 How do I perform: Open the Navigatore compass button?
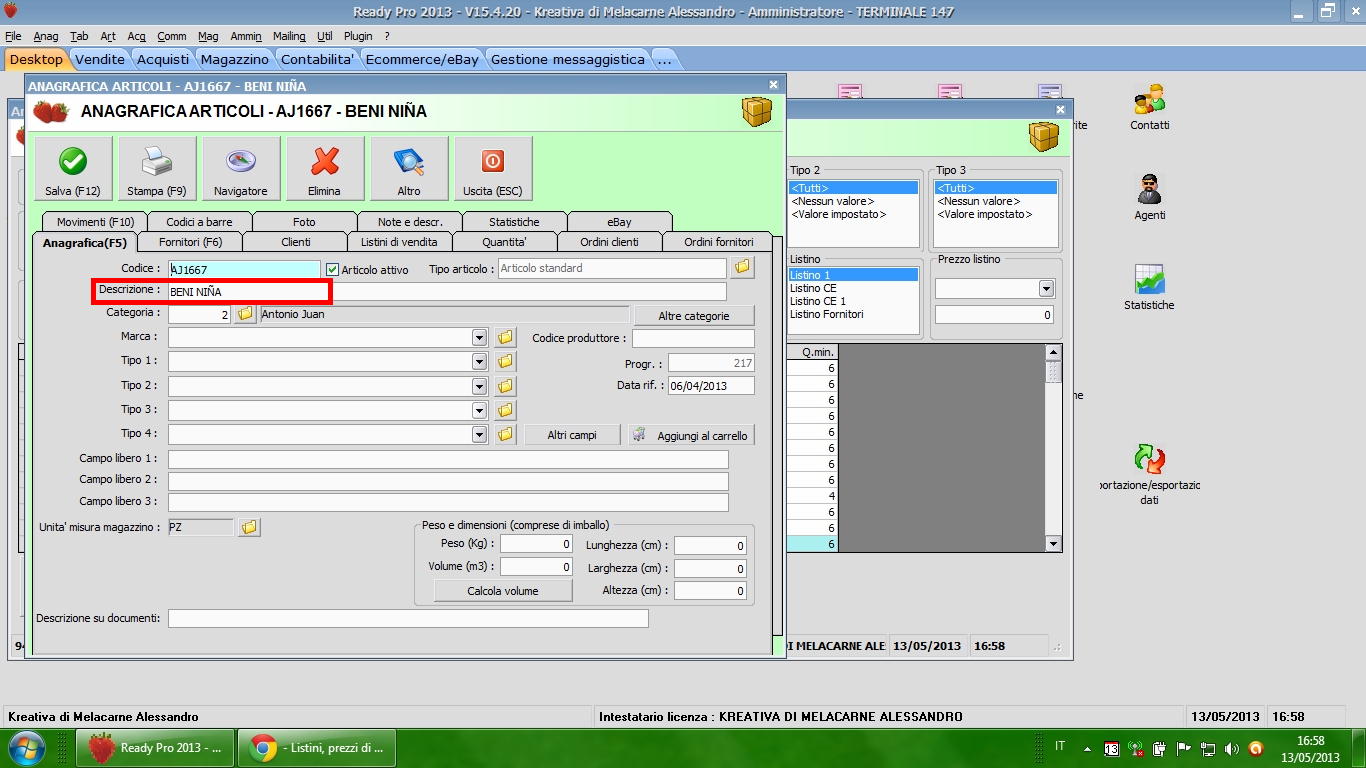241,169
